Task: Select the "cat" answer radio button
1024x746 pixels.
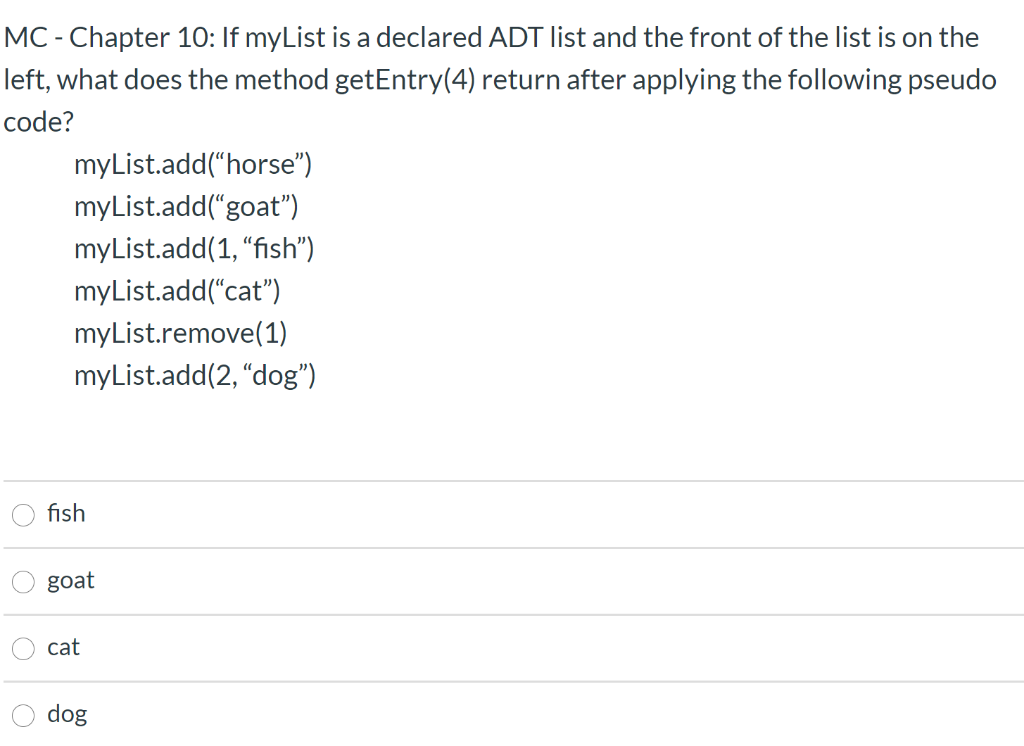Action: click(22, 648)
